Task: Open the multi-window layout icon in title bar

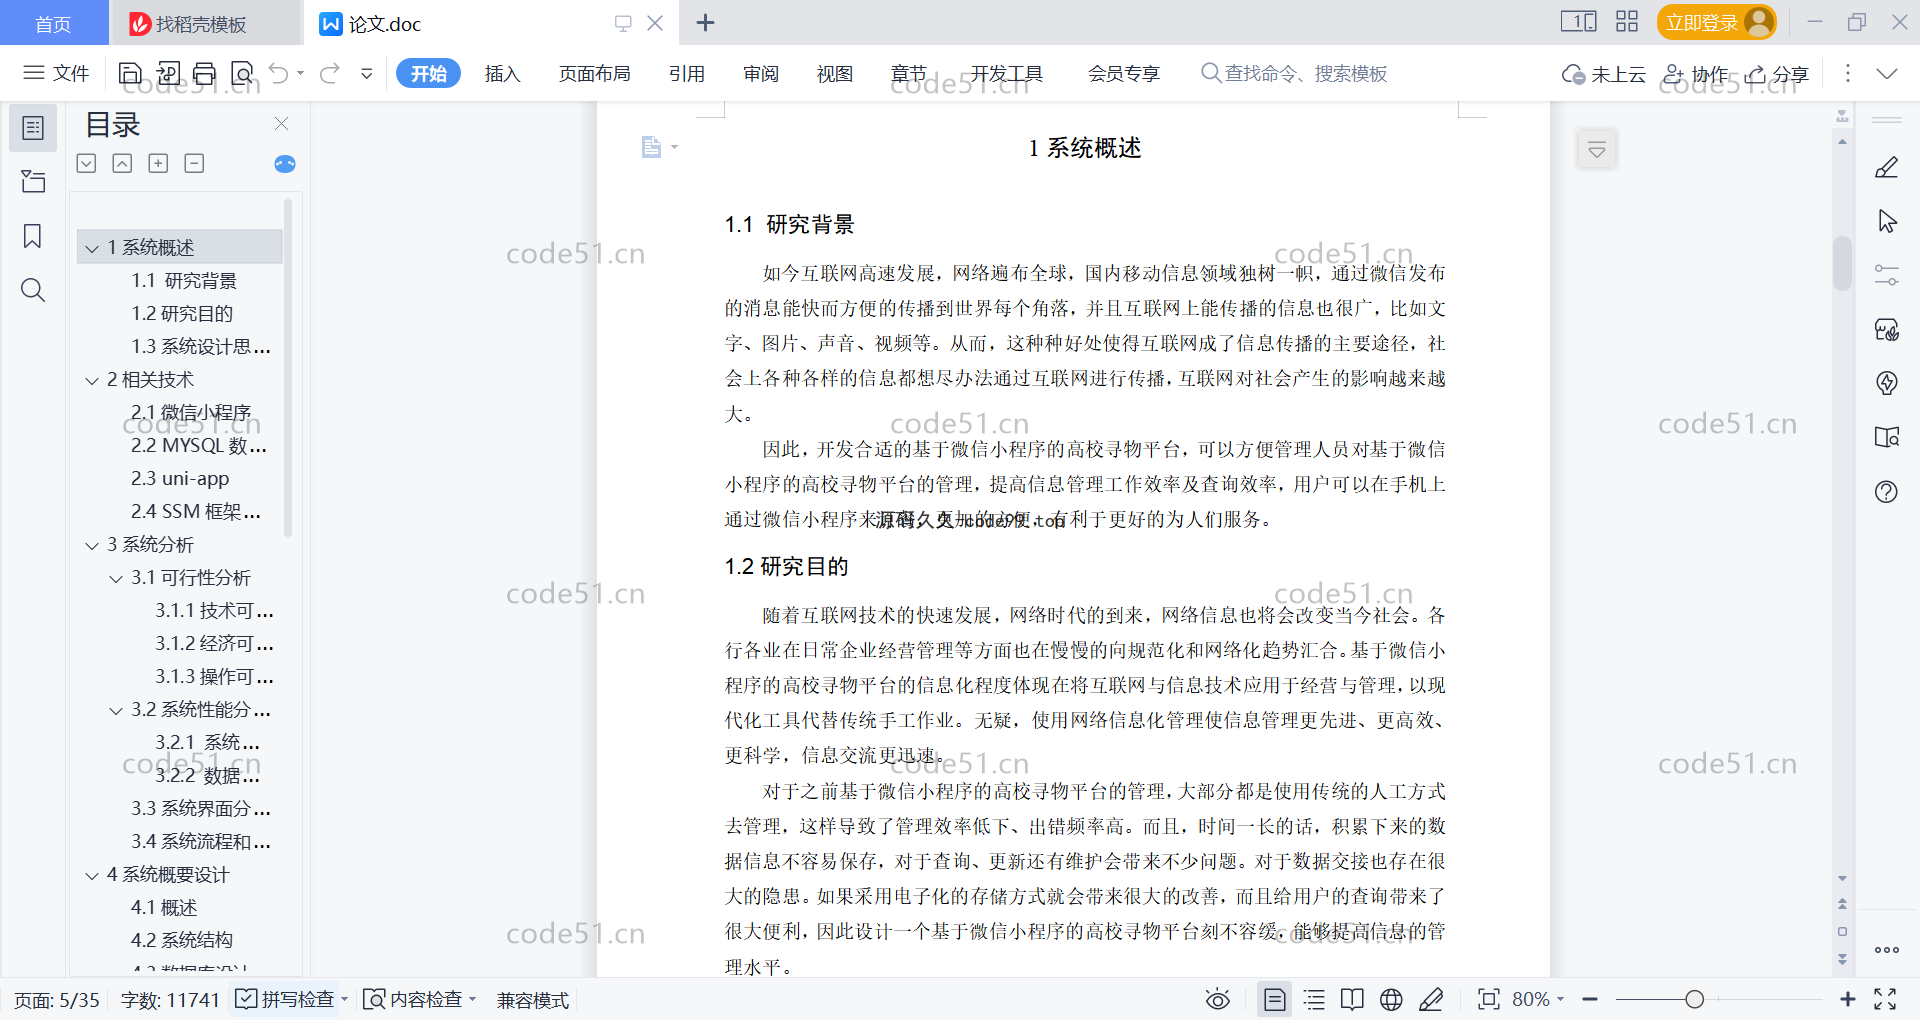Action: [1627, 22]
